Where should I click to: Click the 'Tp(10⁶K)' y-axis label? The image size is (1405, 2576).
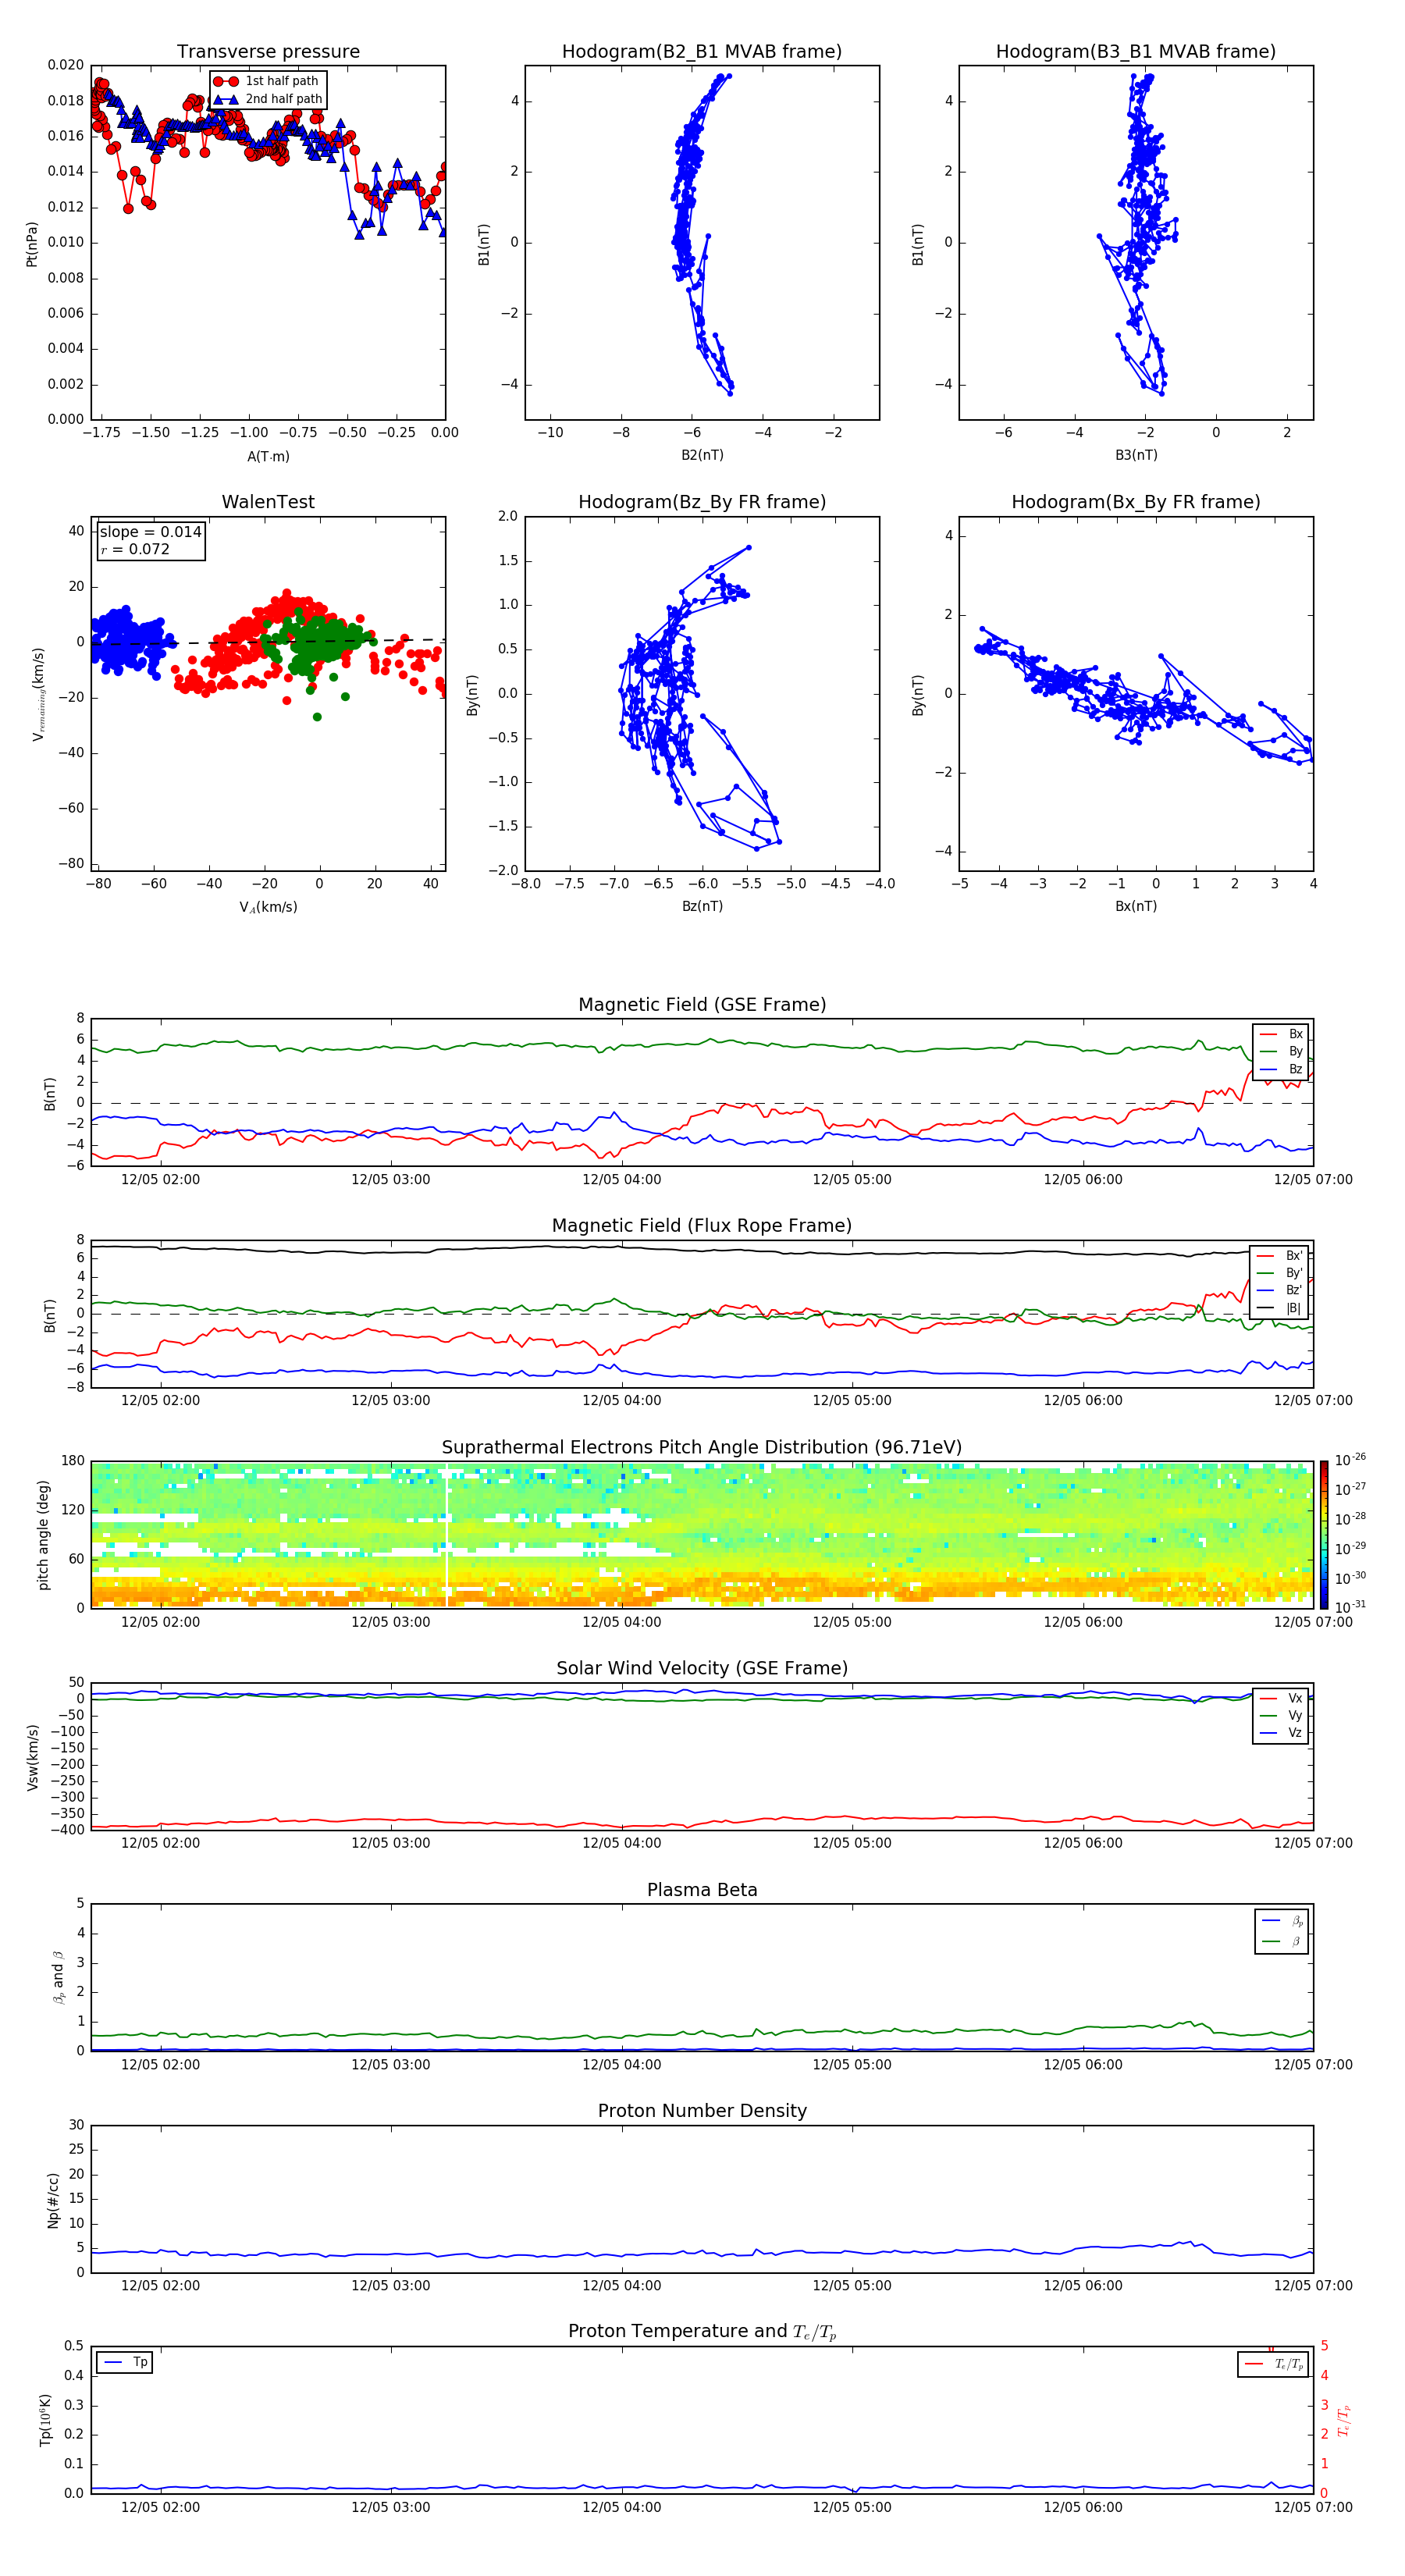(x=45, y=2420)
